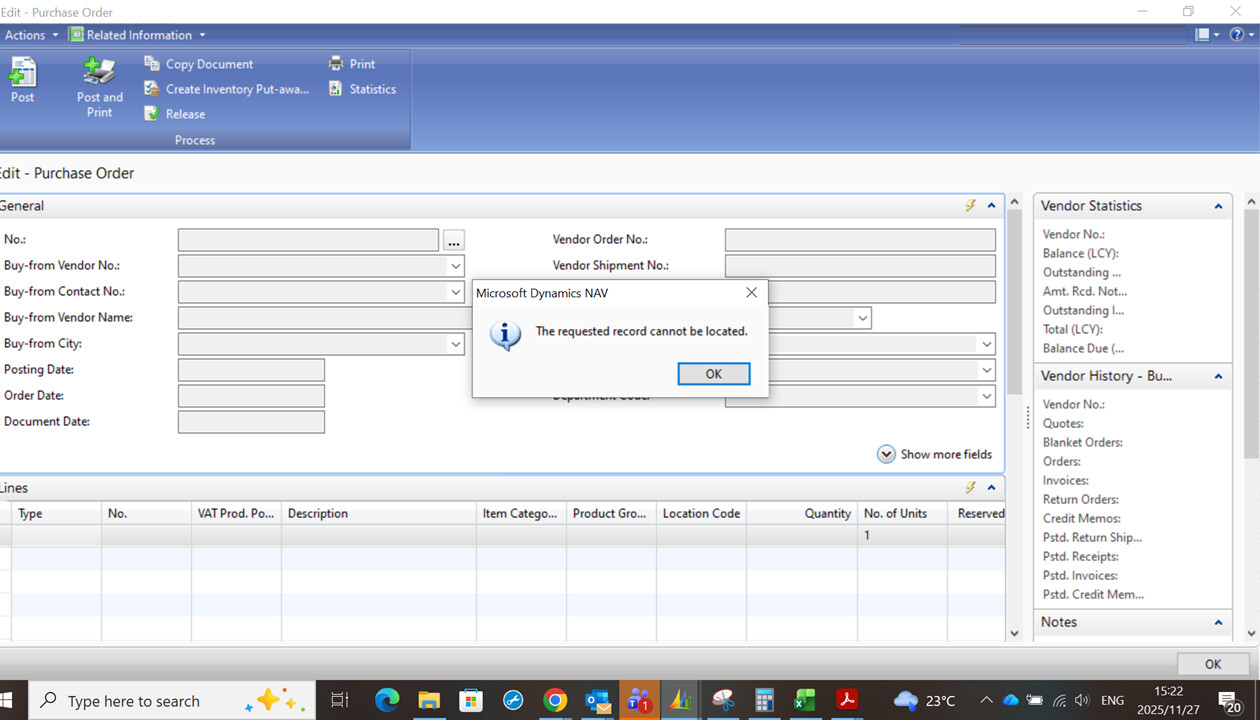Open Microsoft Teams from the taskbar

(638, 700)
